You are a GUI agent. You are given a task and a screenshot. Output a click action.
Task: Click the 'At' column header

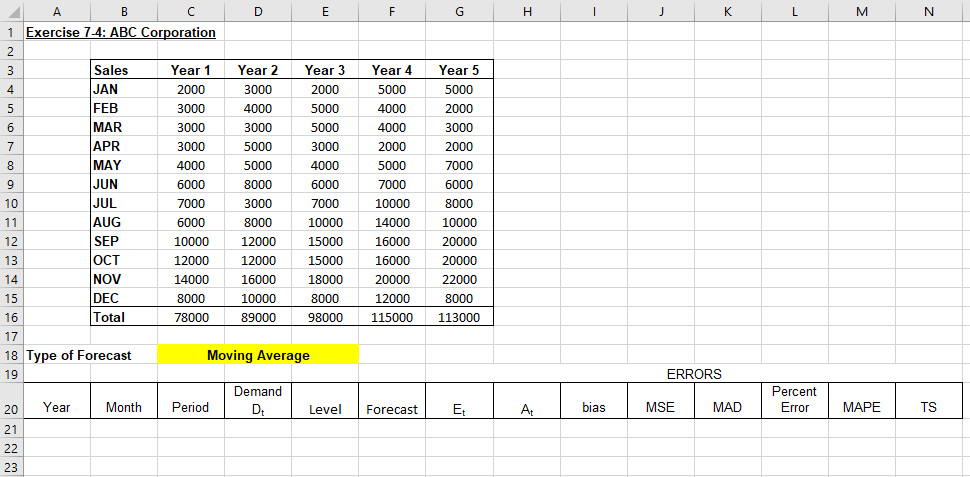click(527, 401)
